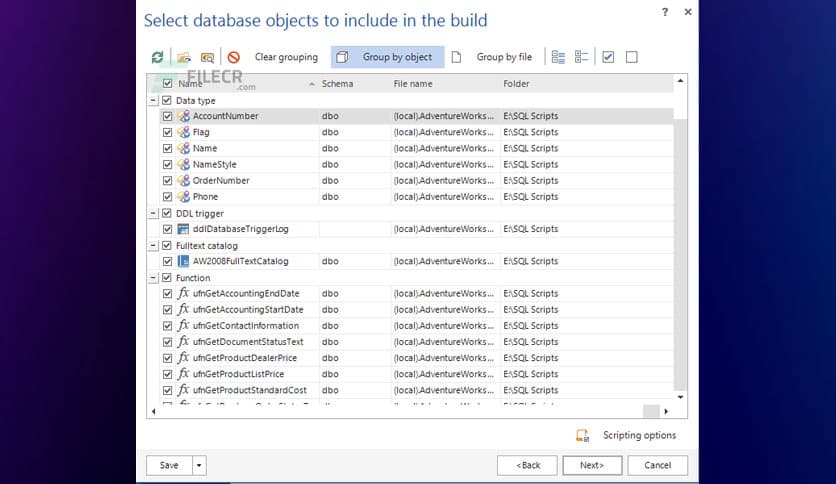Close the build wizard dialog
Image resolution: width=836 pixels, height=484 pixels.
click(688, 12)
